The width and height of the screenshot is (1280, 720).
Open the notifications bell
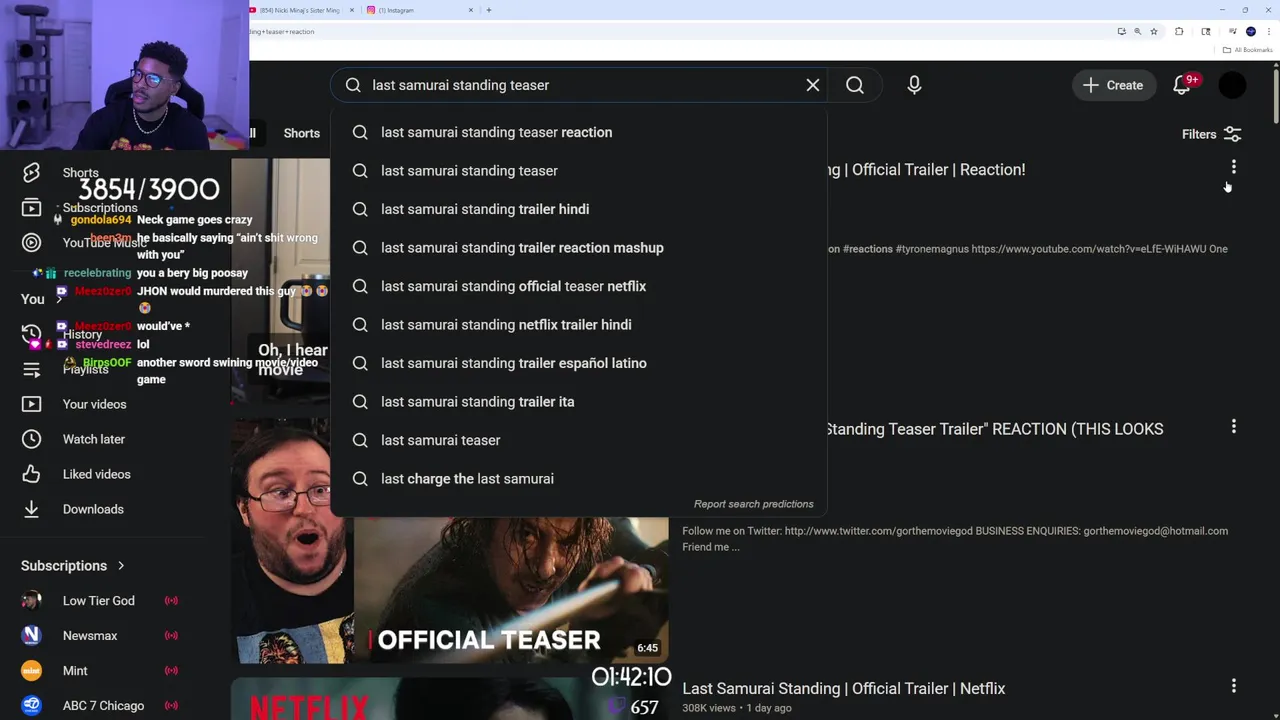coord(1182,85)
